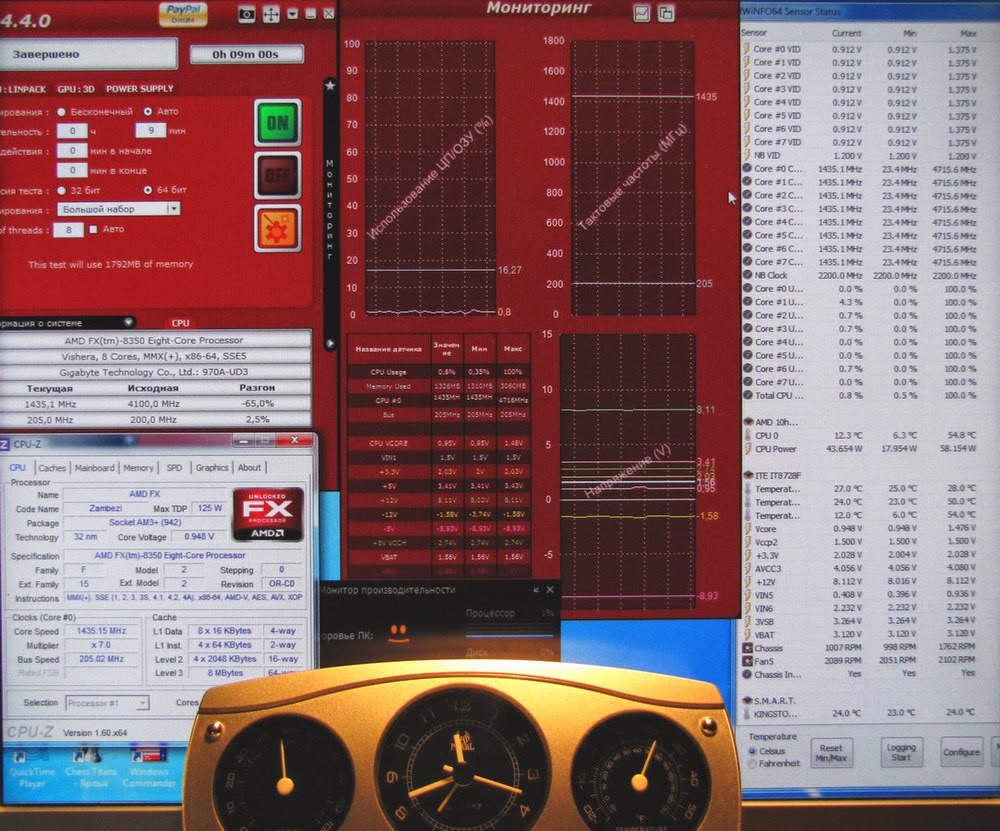Close the performance monitor gadget
Image resolution: width=1000 pixels, height=831 pixels.
click(550, 590)
